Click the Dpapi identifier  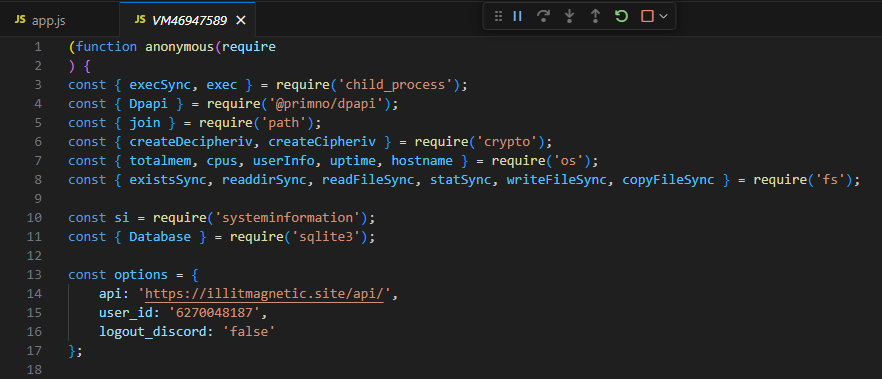pos(148,104)
